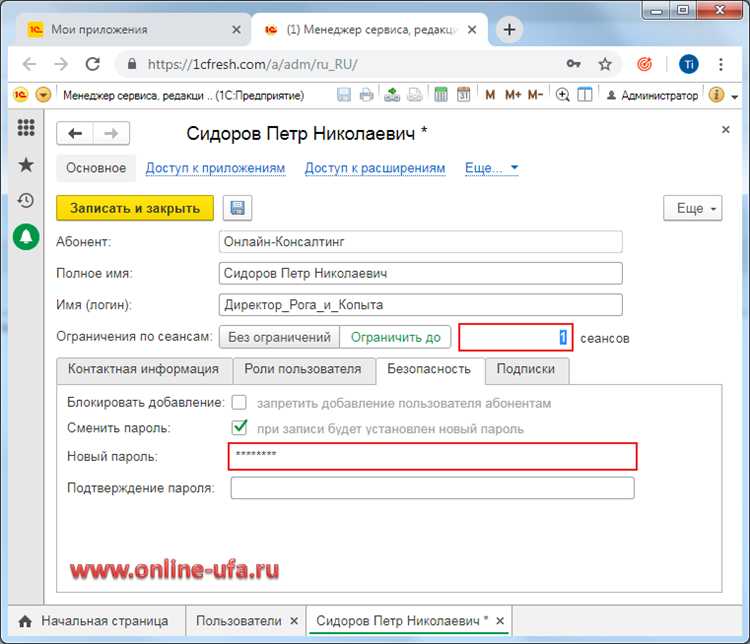Close the user form with X
This screenshot has width=750, height=644.
tap(726, 129)
